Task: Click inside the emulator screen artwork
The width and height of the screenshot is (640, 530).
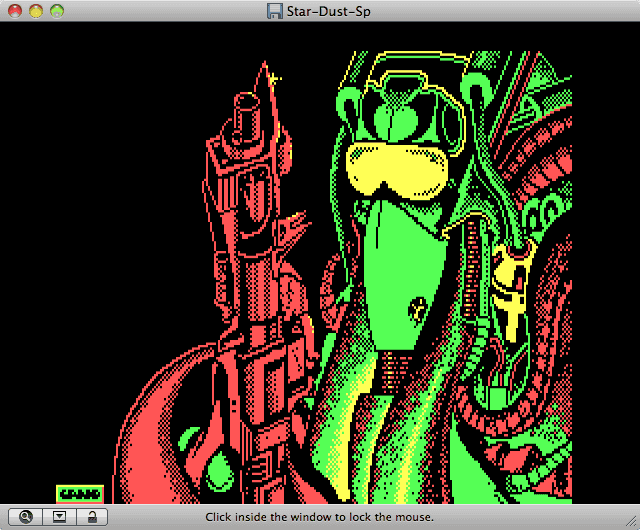Action: coord(320,263)
